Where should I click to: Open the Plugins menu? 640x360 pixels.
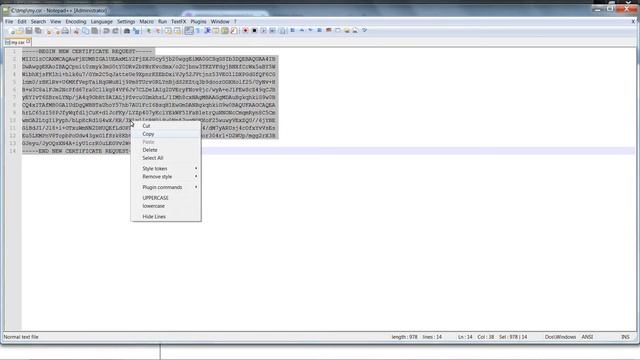(198, 22)
